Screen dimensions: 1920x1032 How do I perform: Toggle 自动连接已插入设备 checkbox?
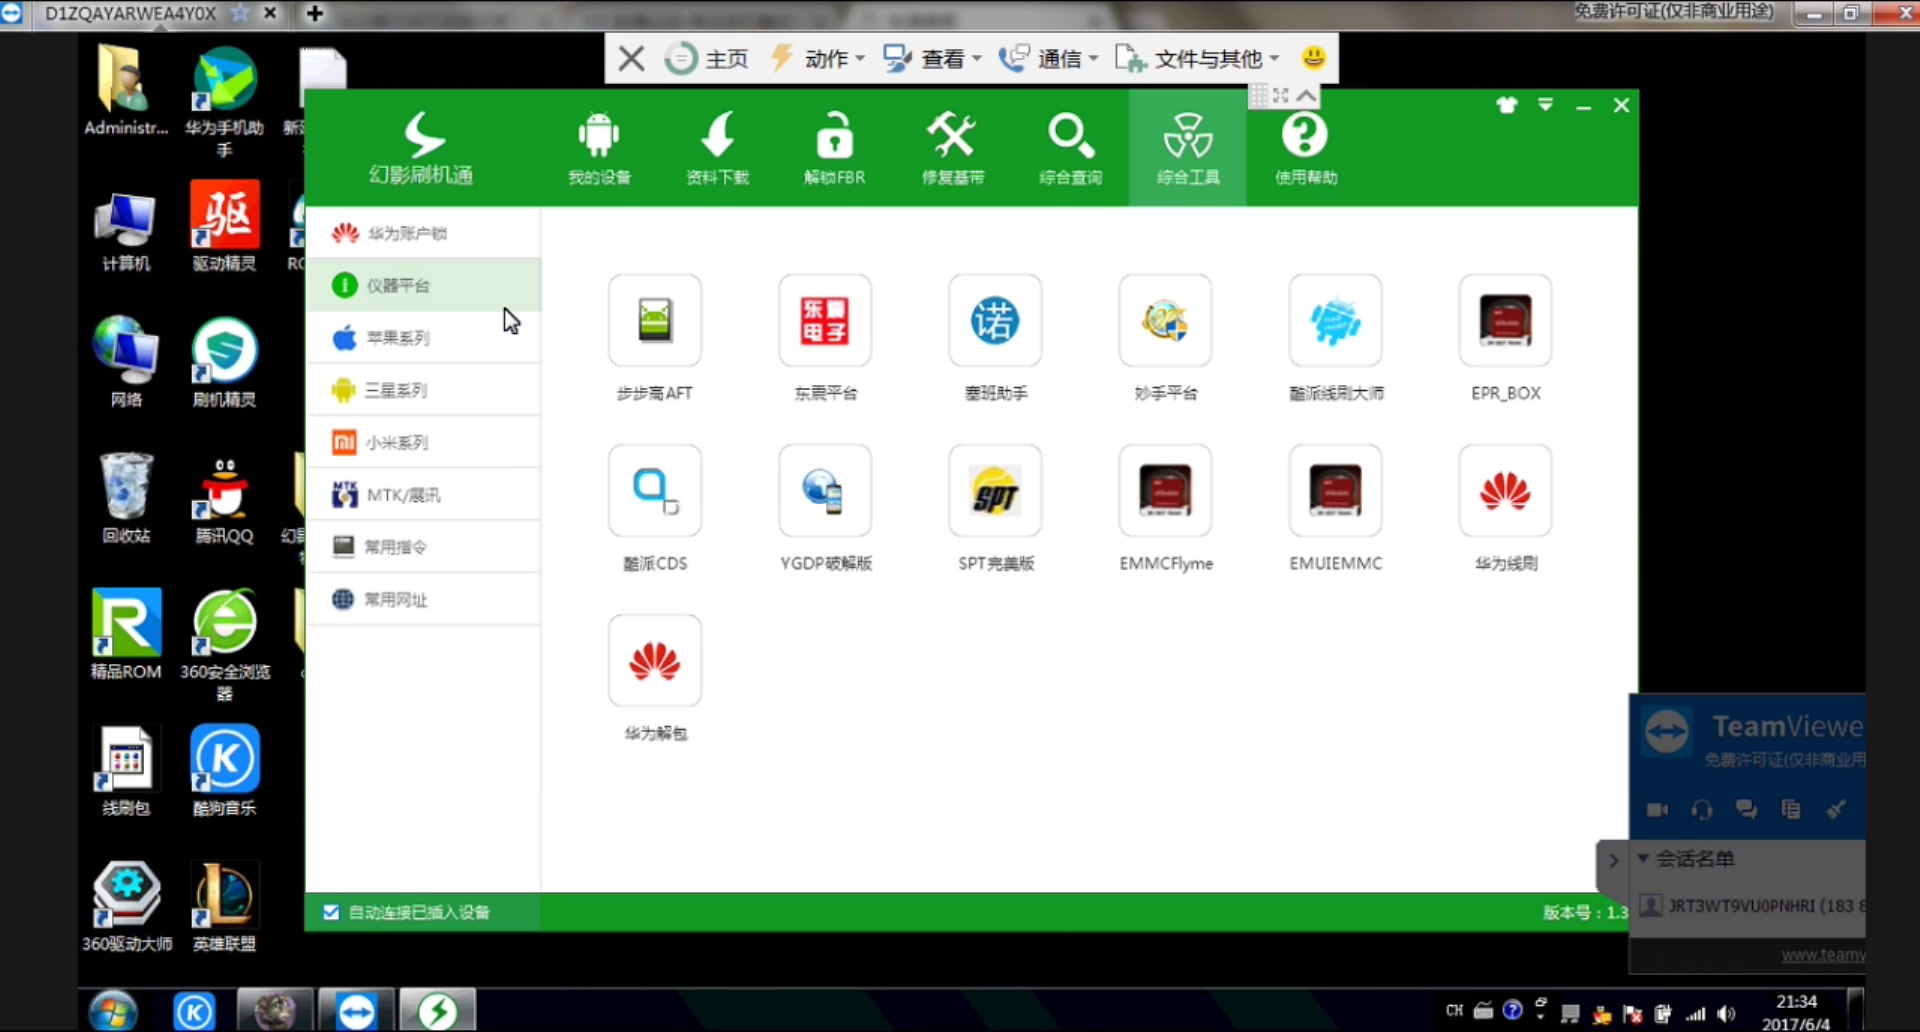click(x=331, y=912)
